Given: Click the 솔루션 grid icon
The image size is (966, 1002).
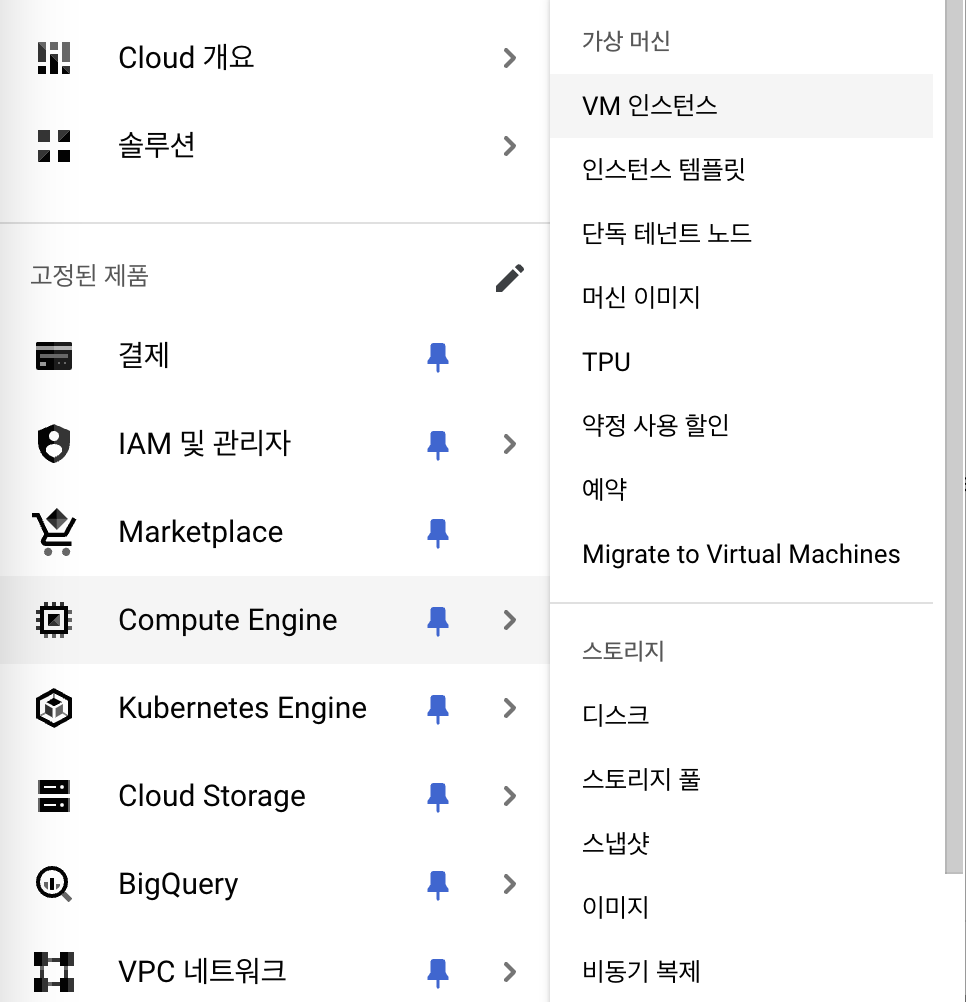Looking at the screenshot, I should 54,146.
